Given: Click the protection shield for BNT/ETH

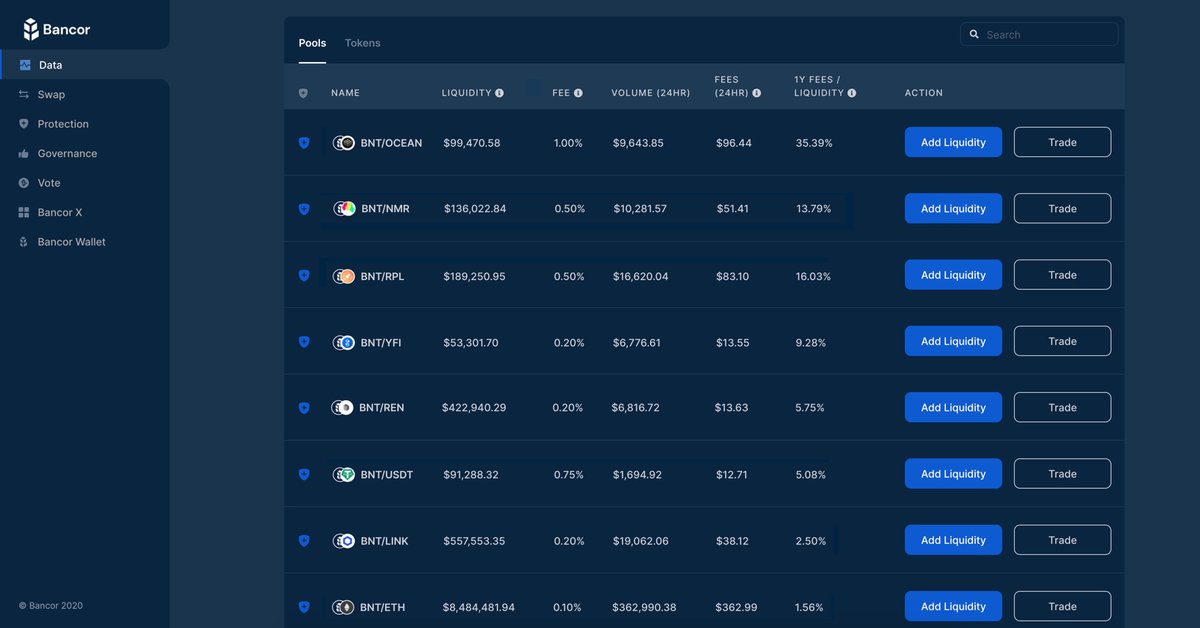Looking at the screenshot, I should pyautogui.click(x=304, y=607).
